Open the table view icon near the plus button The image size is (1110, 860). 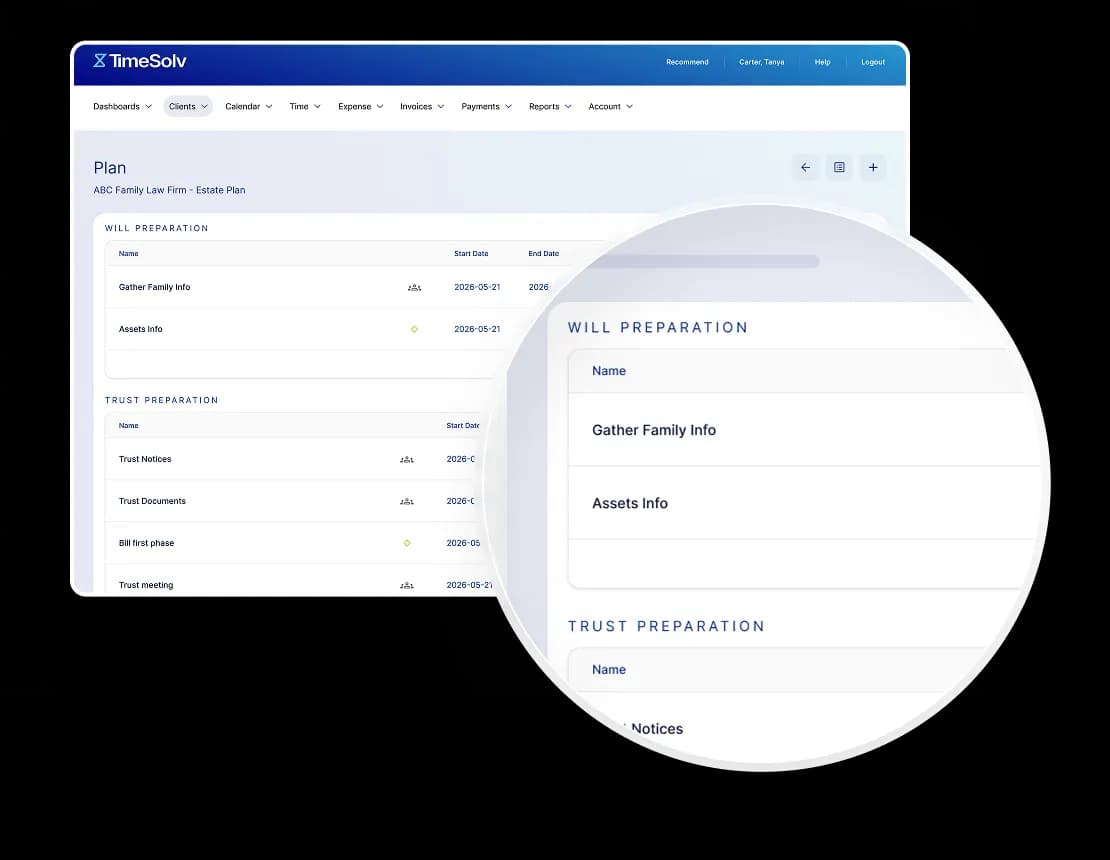pyautogui.click(x=839, y=167)
